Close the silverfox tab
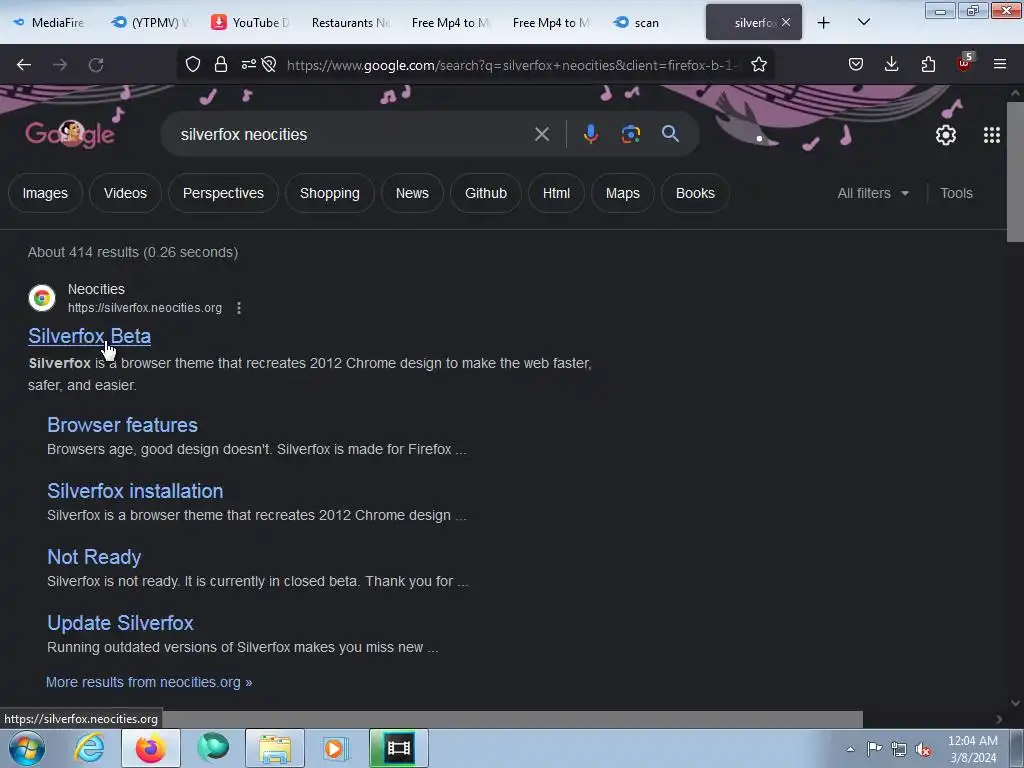This screenshot has width=1024, height=768. pos(786,22)
